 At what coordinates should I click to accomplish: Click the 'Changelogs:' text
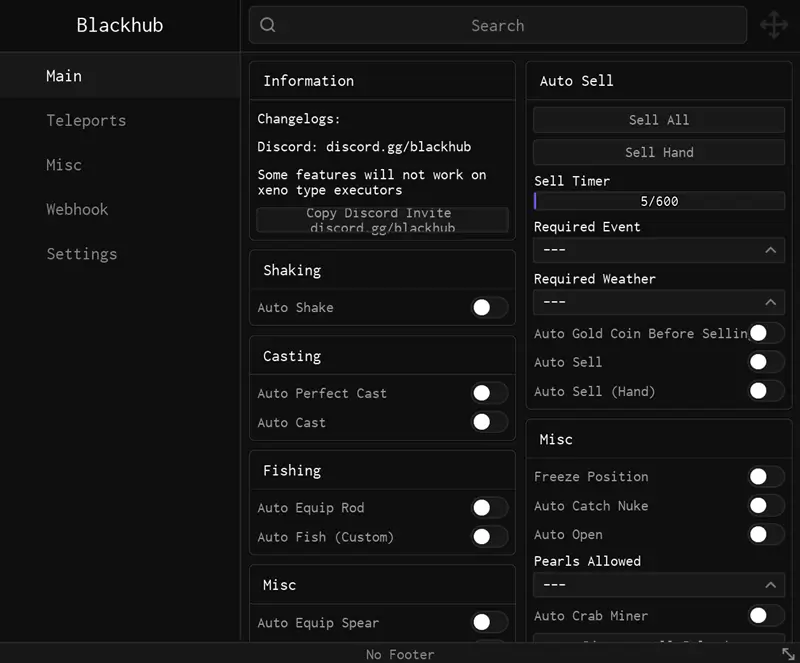pos(298,119)
